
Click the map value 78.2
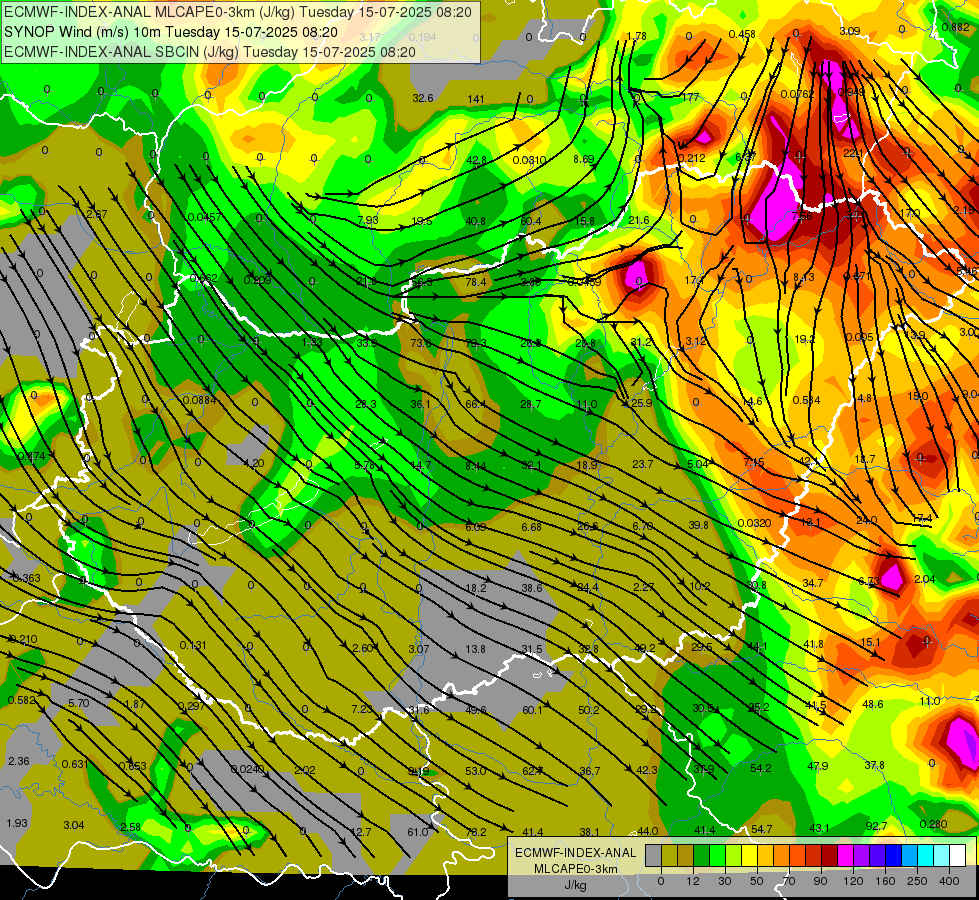point(476,832)
